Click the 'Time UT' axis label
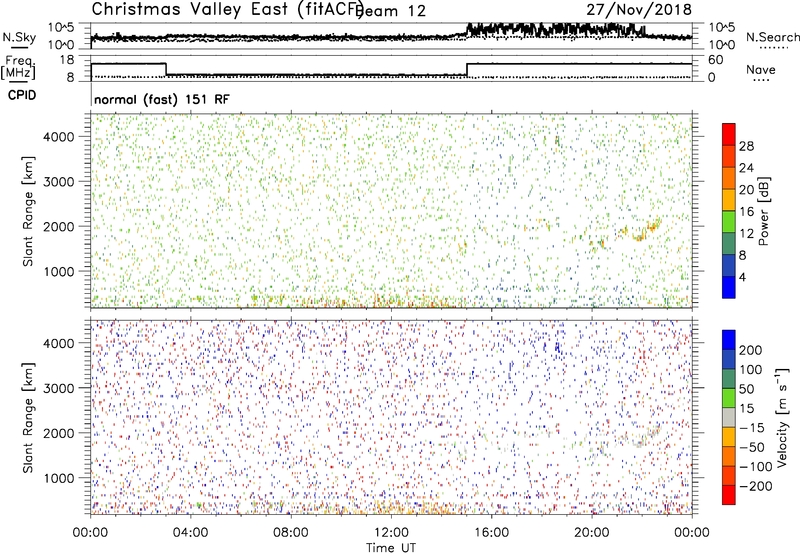The image size is (800, 554). coord(391,548)
